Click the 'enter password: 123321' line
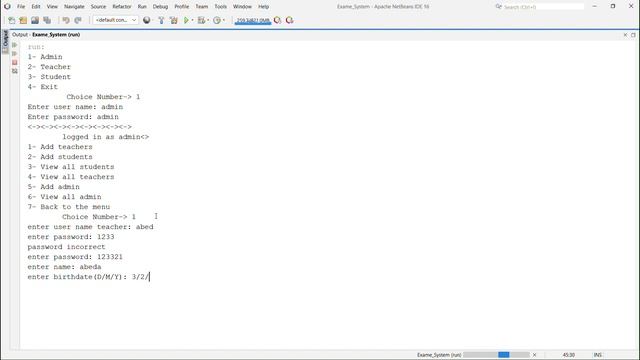The image size is (640, 360). click(75, 257)
